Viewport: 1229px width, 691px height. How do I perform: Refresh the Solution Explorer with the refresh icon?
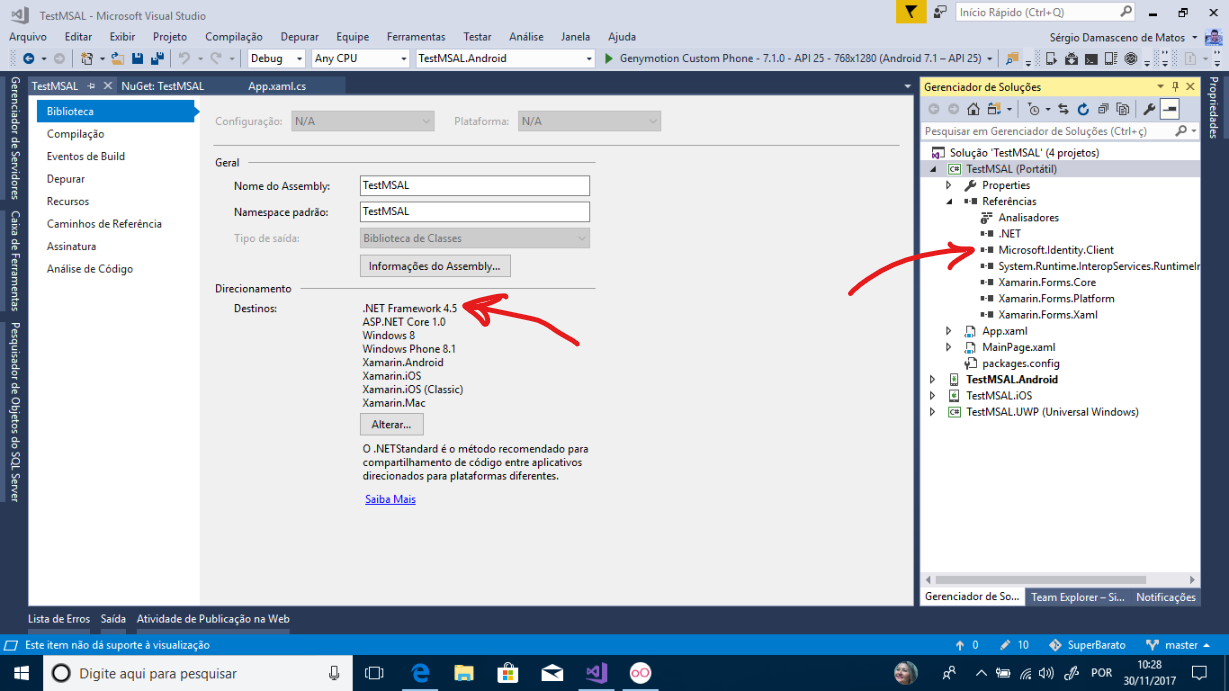(1083, 107)
